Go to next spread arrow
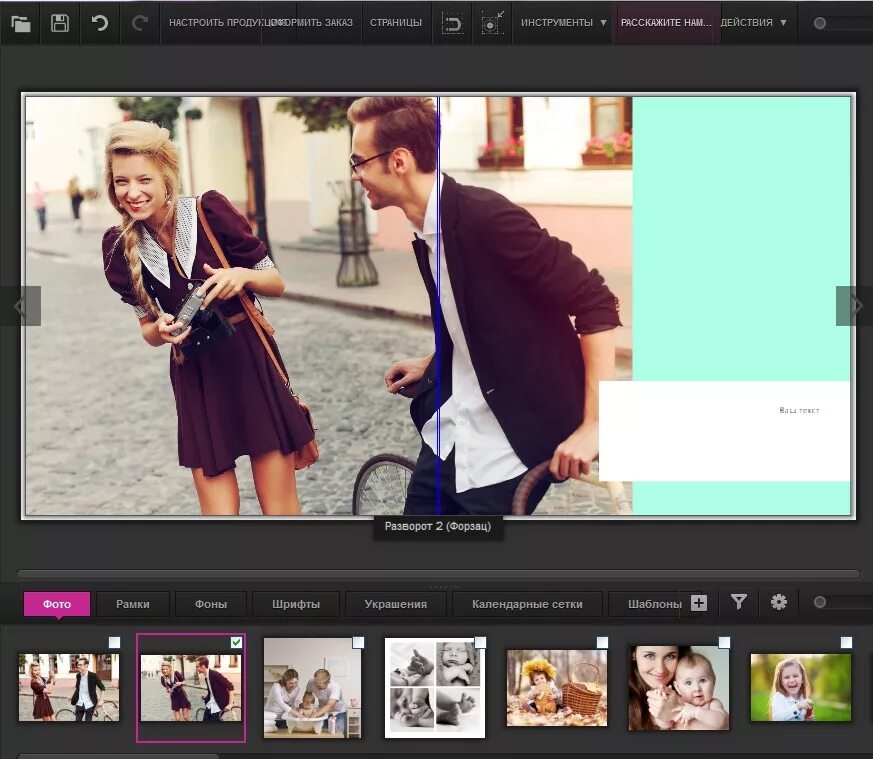Viewport: 873px width, 759px height. coord(854,306)
